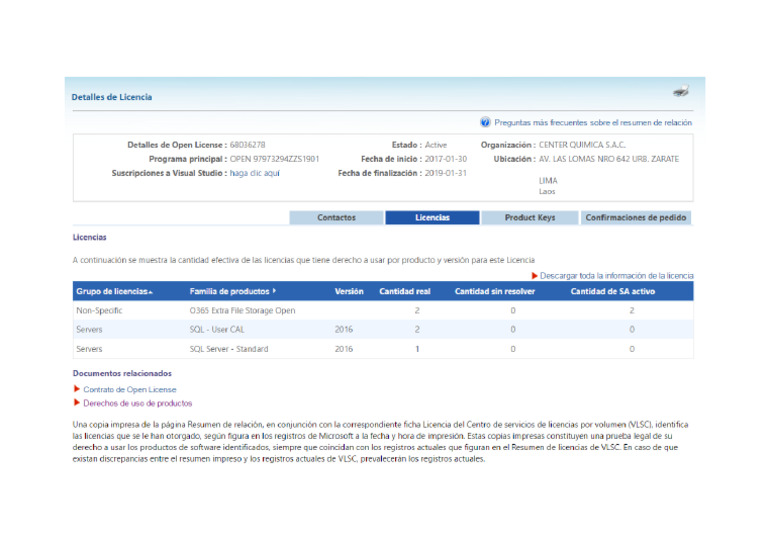Click program value OPEN 97973294ZZS1901
The height and width of the screenshot is (543, 768).
(274, 159)
